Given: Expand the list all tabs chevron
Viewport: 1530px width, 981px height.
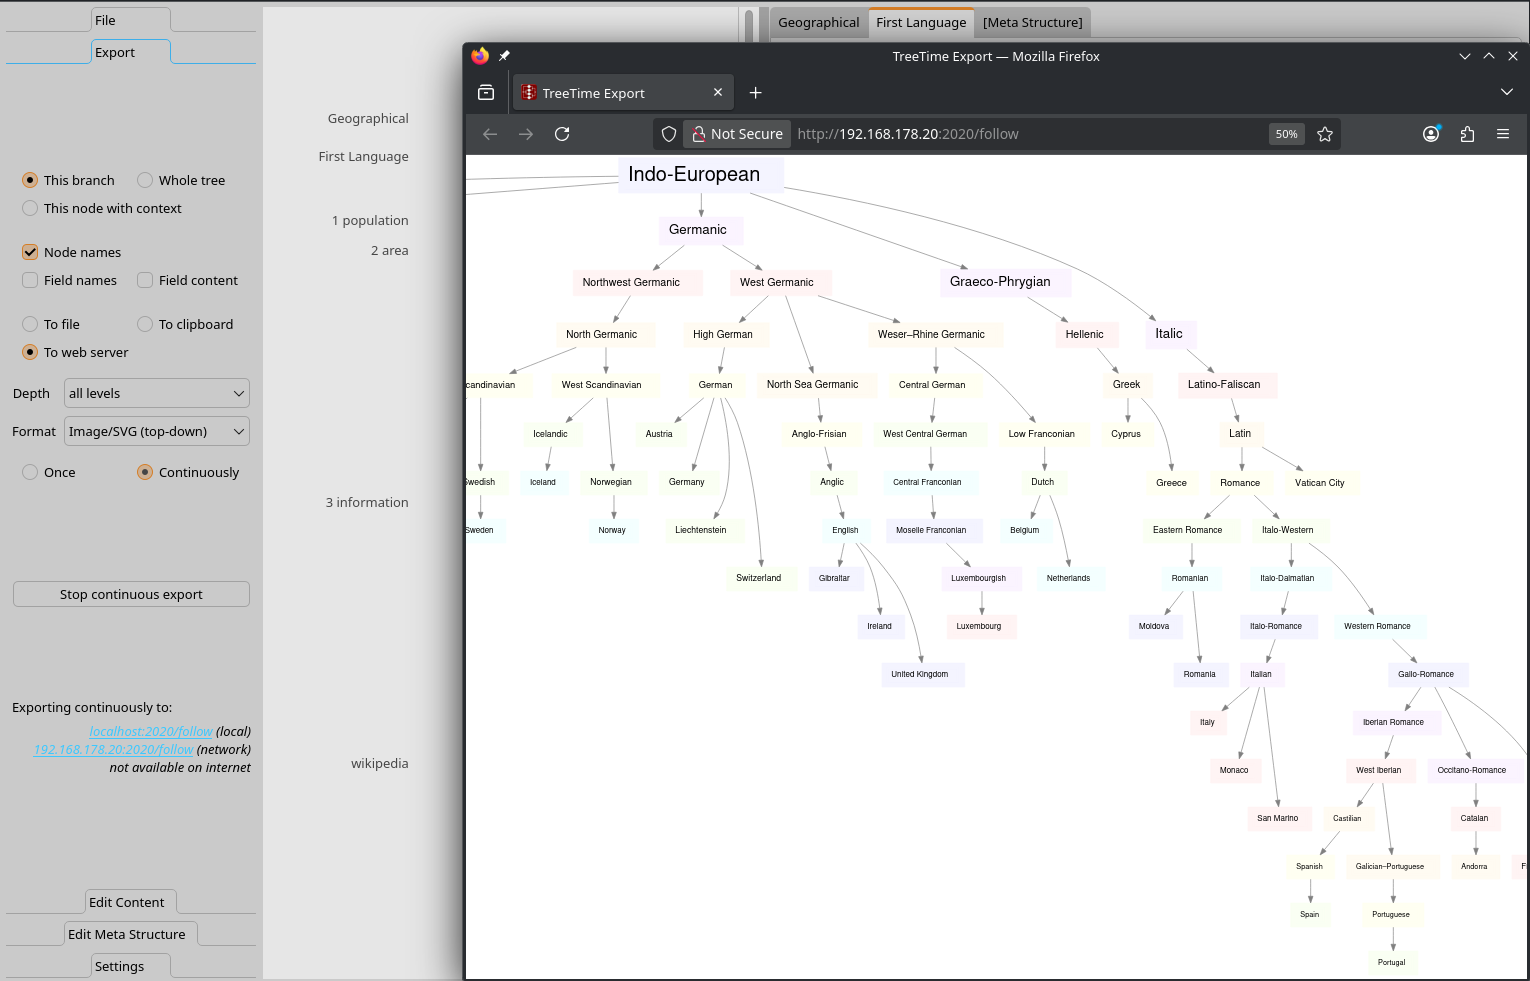Looking at the screenshot, I should (x=1506, y=93).
